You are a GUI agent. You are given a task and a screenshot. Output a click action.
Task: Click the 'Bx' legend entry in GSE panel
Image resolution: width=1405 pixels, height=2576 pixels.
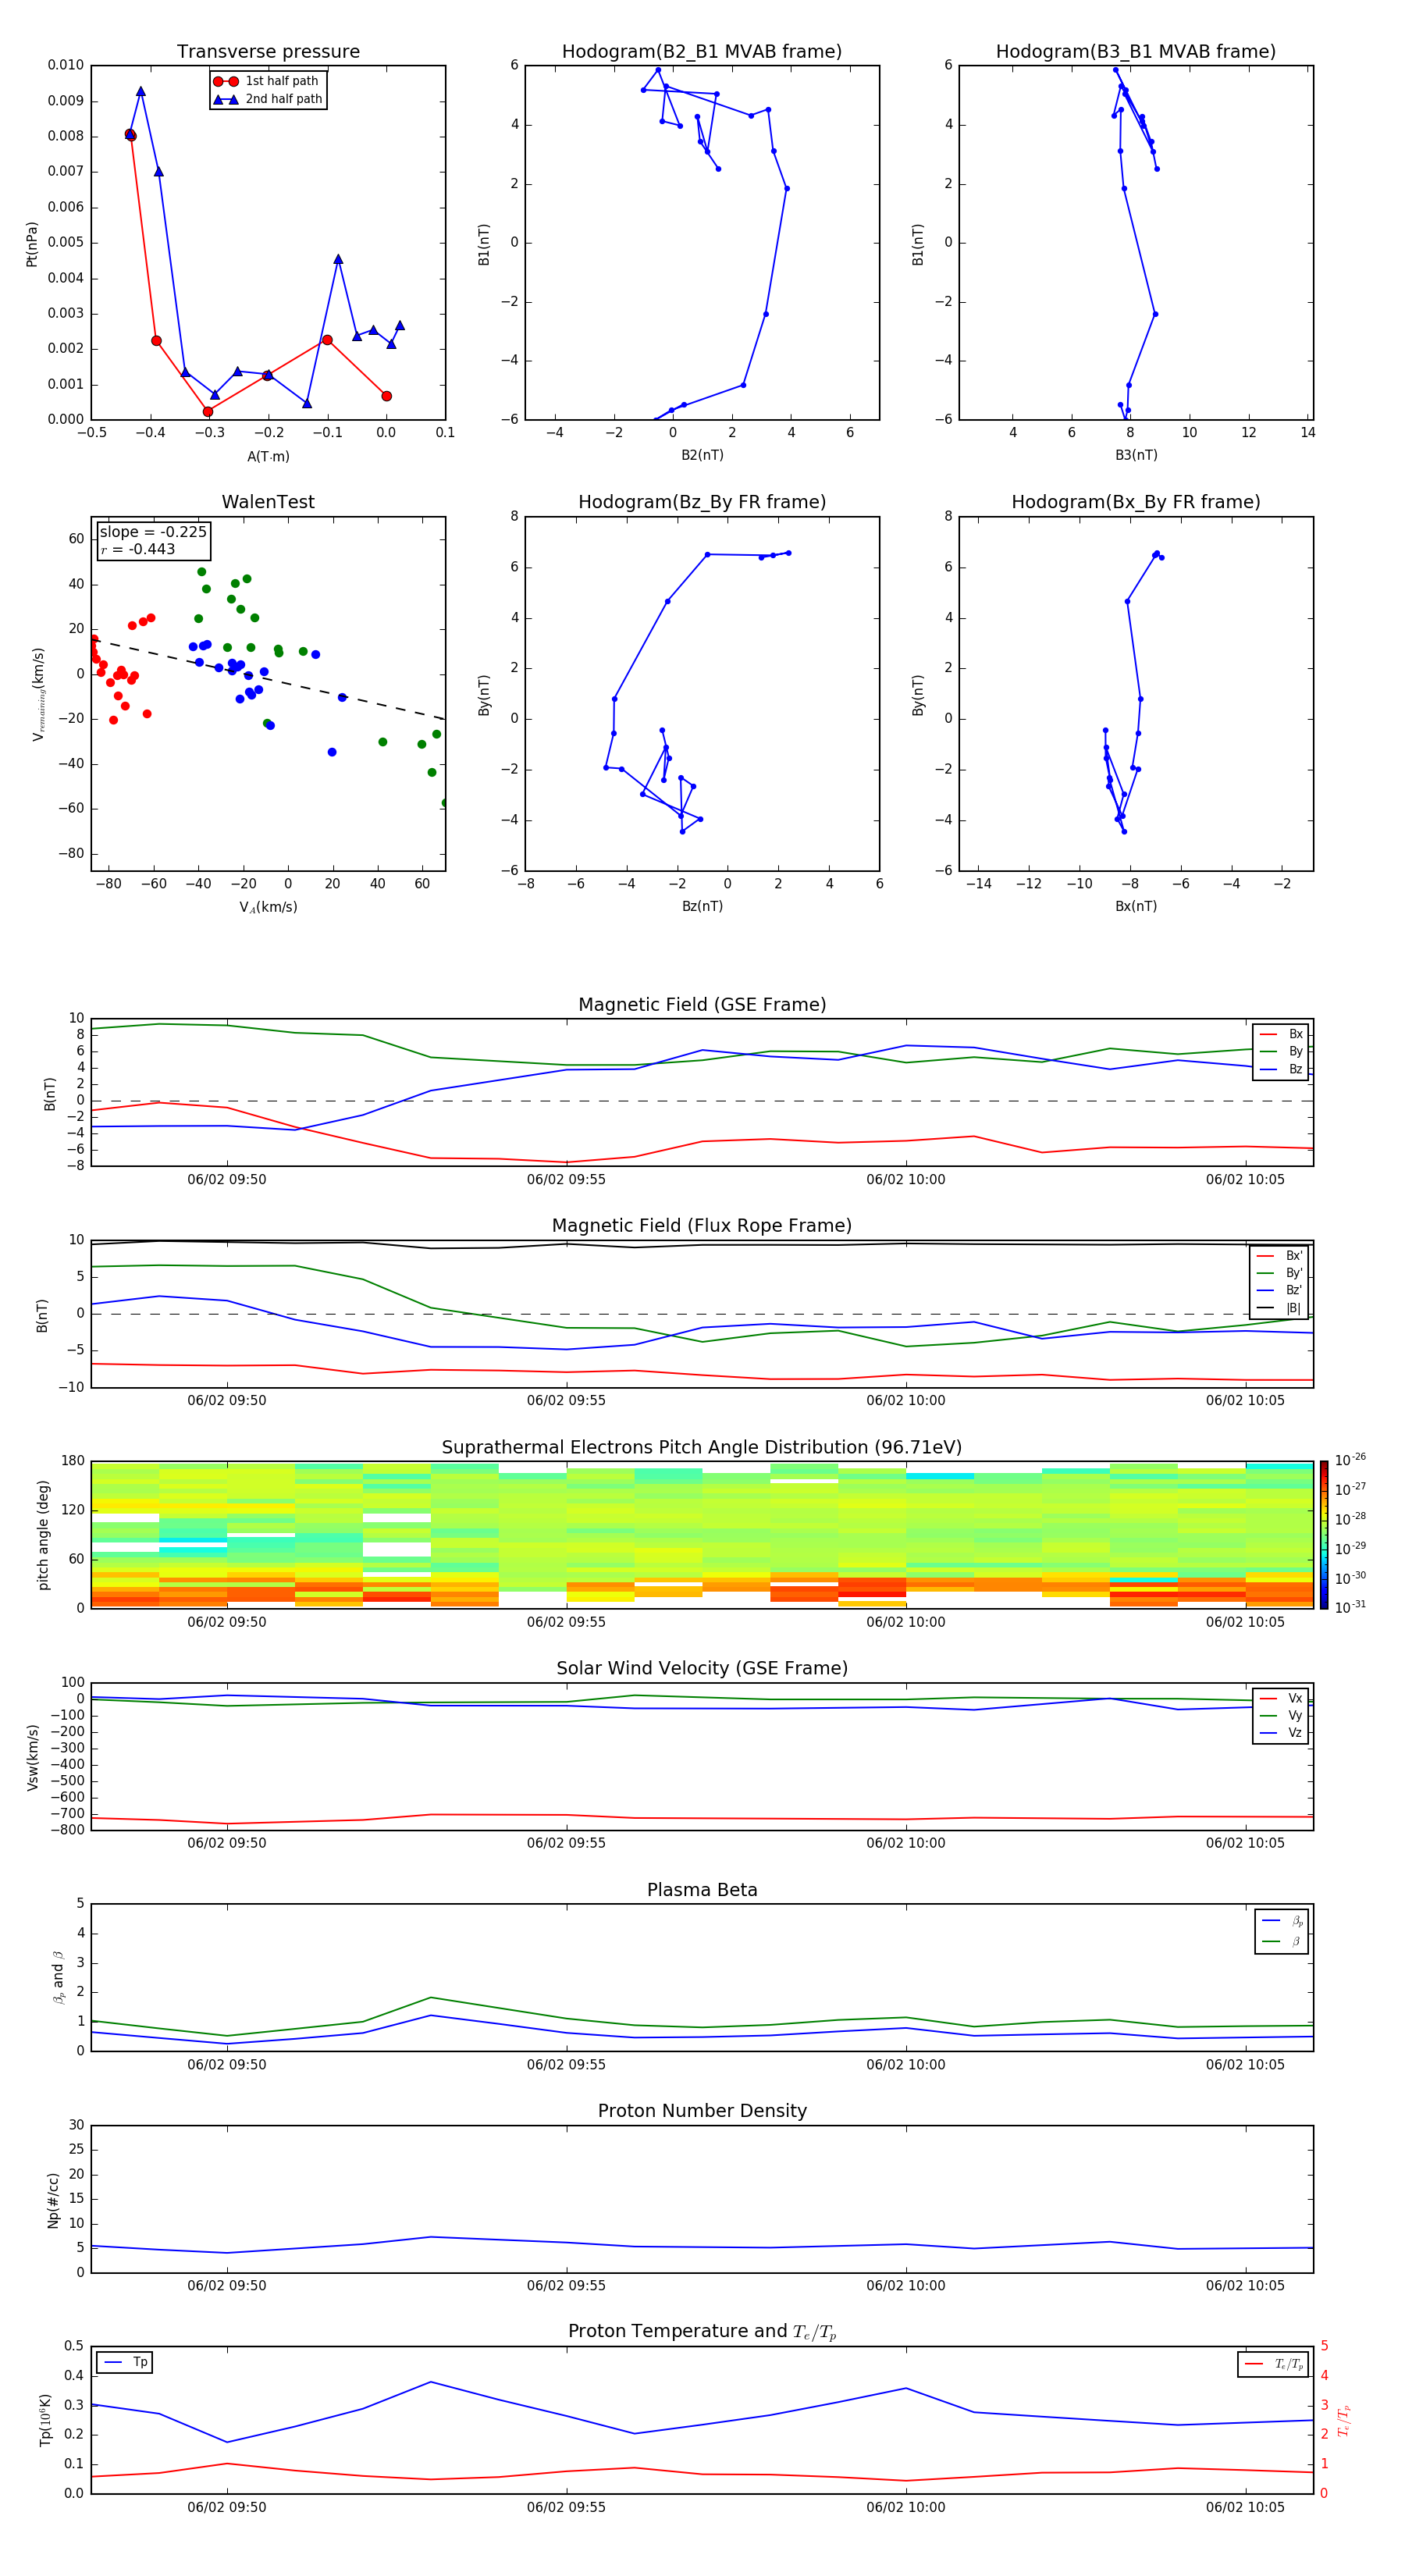1282,1034
